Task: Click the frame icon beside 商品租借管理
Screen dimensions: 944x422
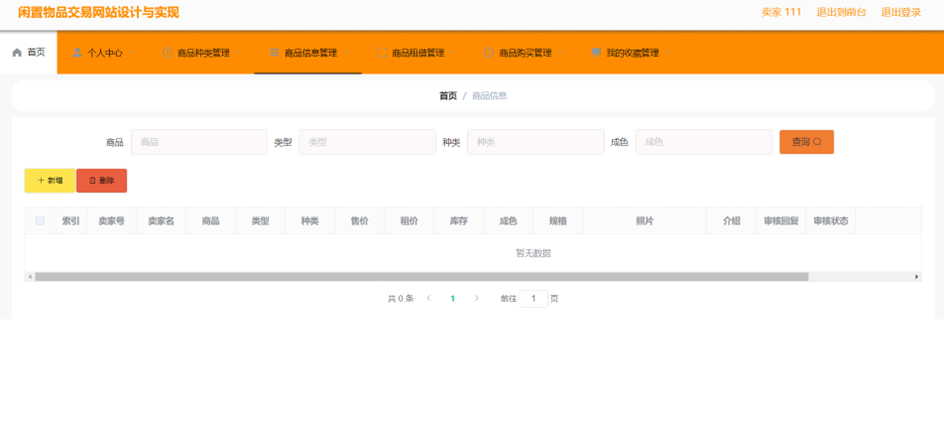Action: [x=381, y=52]
